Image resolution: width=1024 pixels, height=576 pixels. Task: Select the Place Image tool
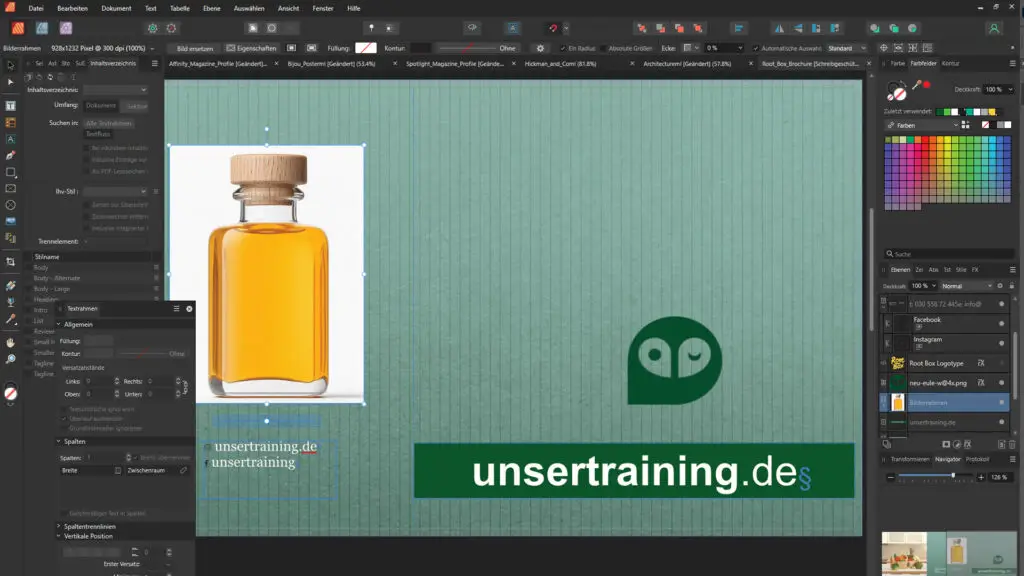[10, 221]
